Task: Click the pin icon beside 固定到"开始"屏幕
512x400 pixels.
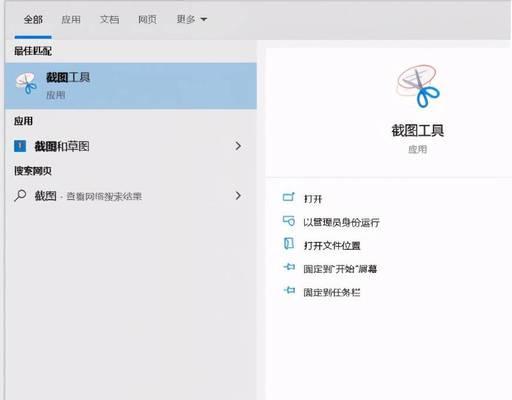Action: [289, 267]
